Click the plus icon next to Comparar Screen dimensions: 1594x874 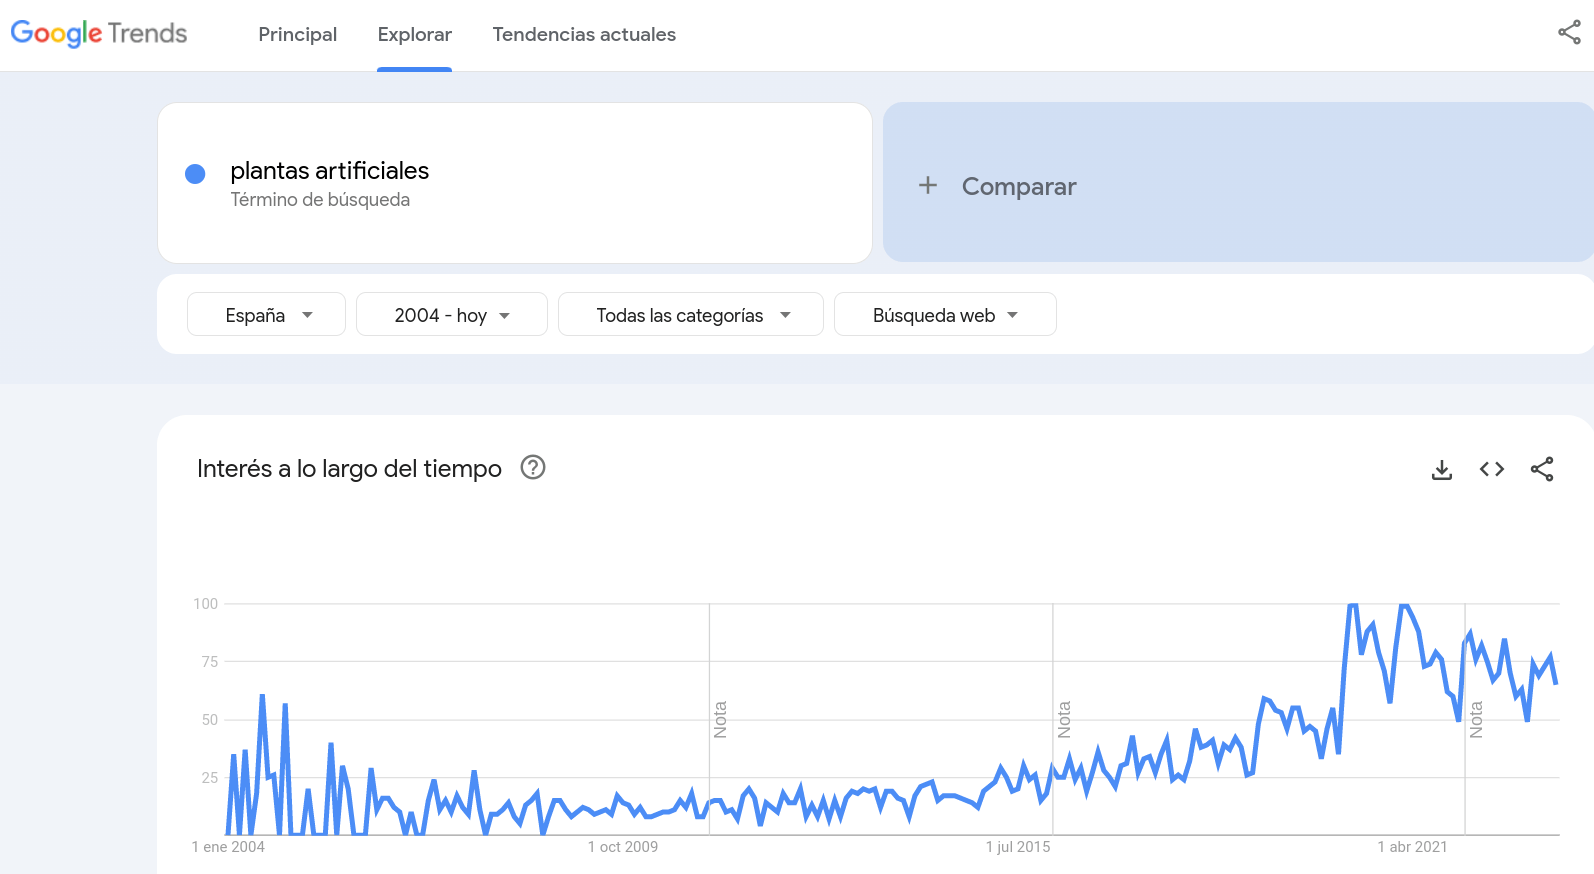[x=928, y=186]
